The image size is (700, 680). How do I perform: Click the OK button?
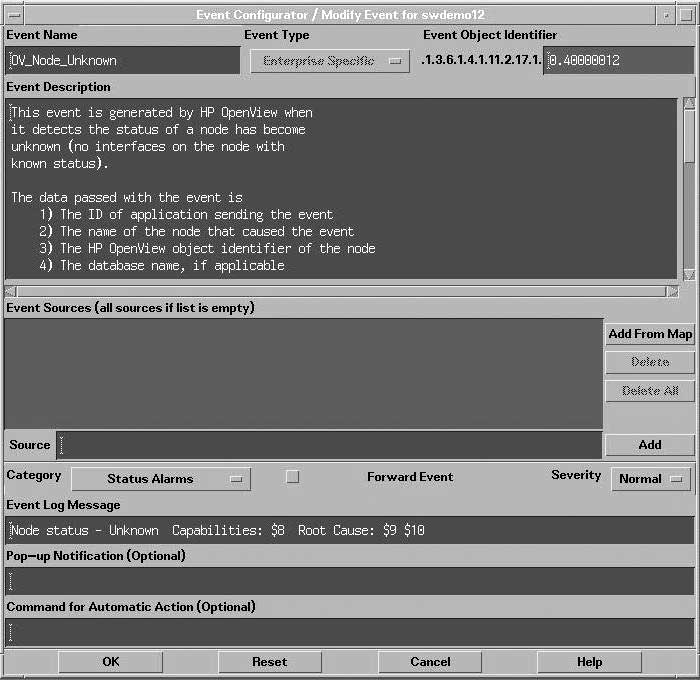(111, 662)
